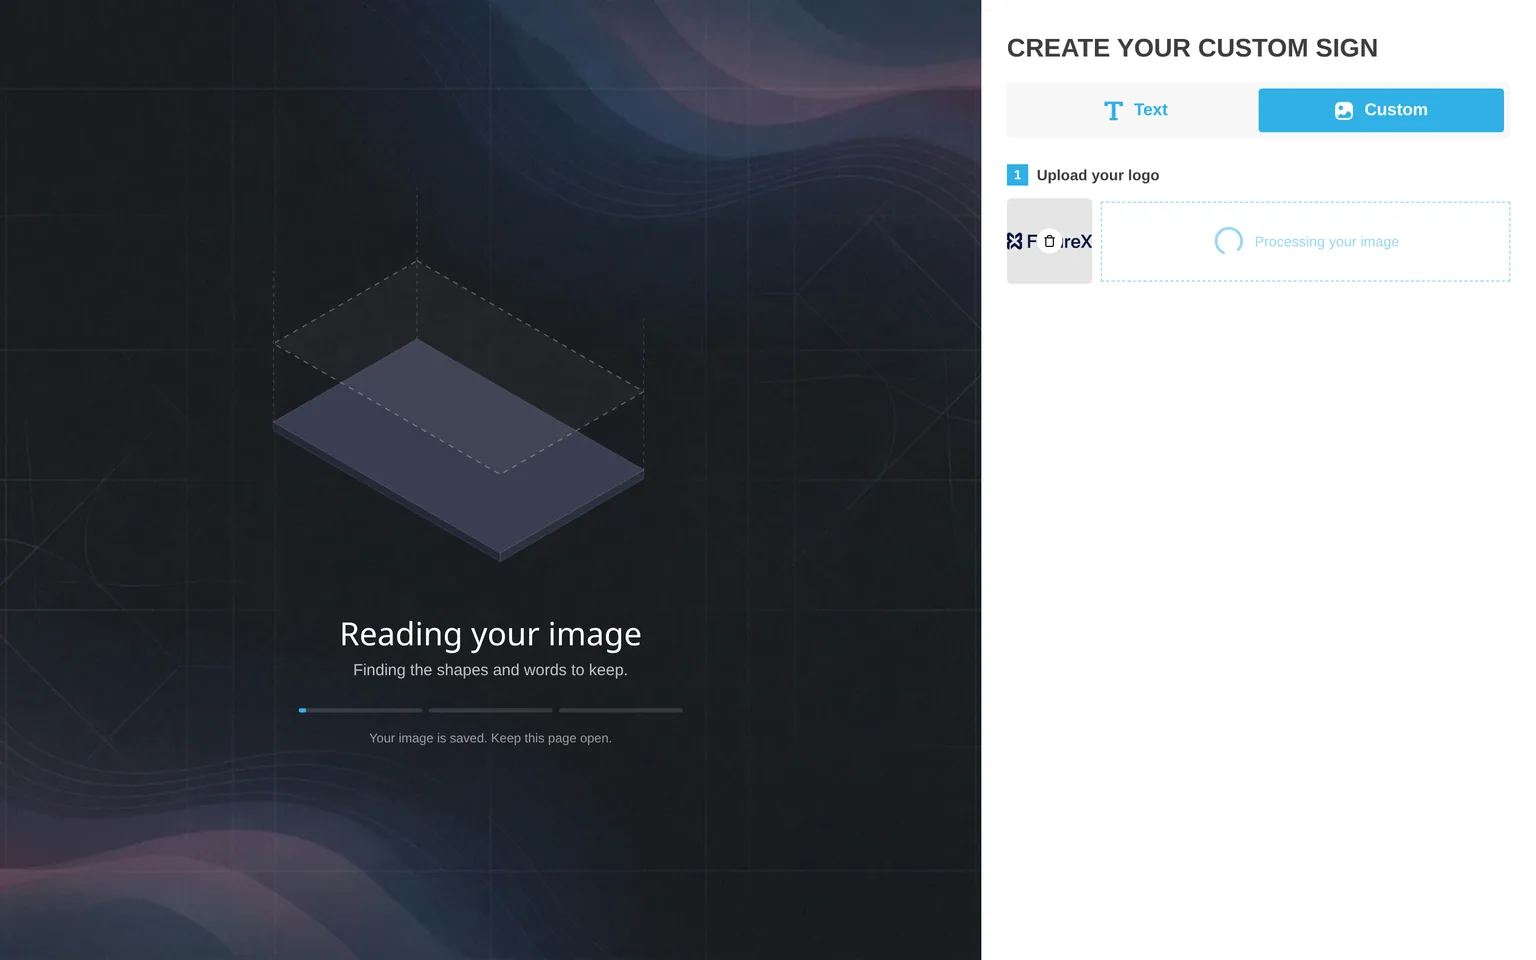Click "Your image is saved. Keep this page open."
Image resolution: width=1536 pixels, height=960 pixels.
pos(491,738)
